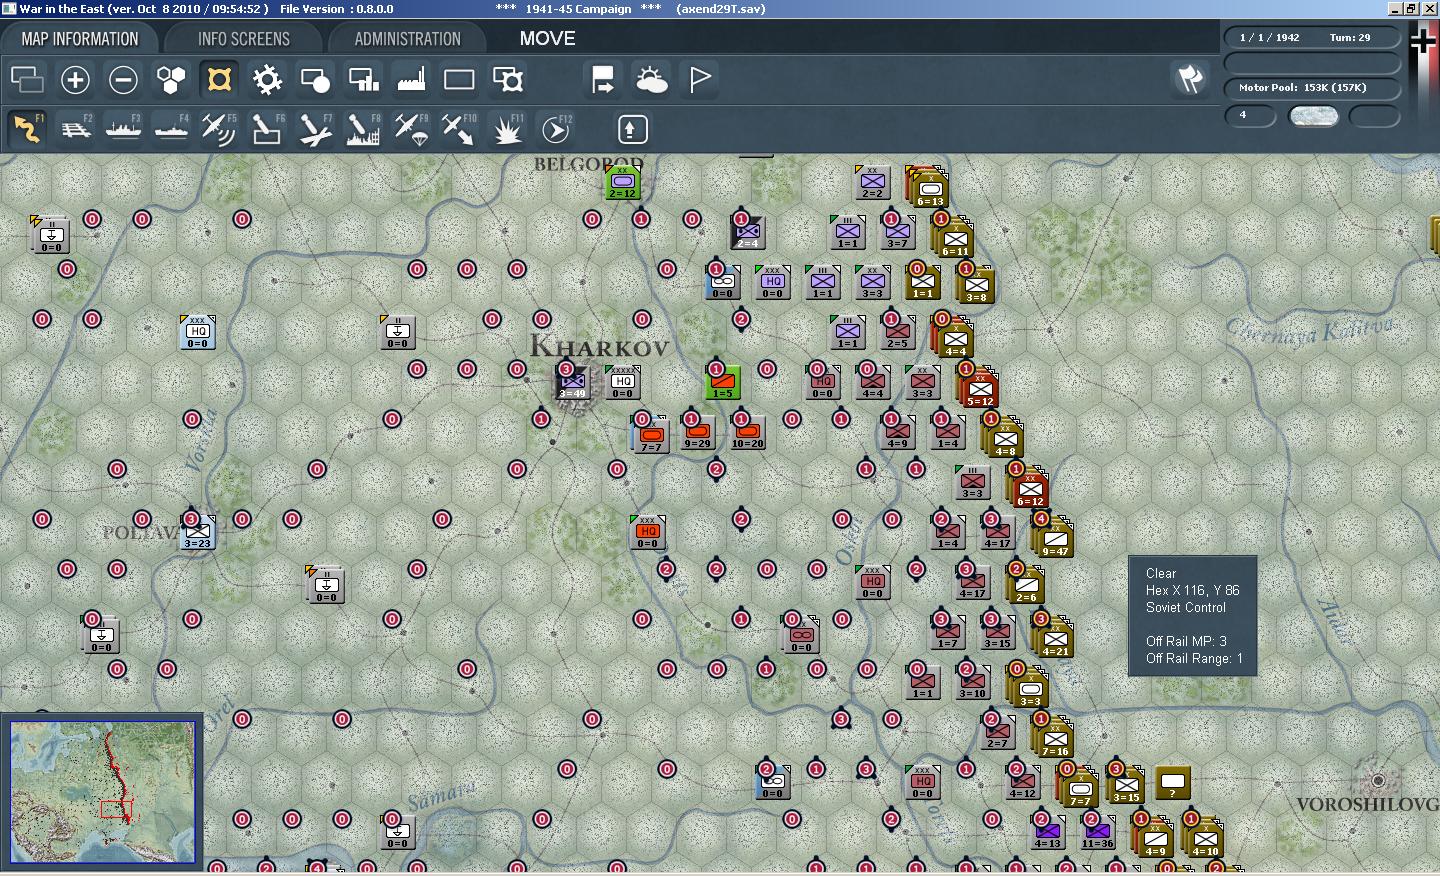This screenshot has width=1440, height=876.
Task: Select the red XXX HQ unit south of Kharkov
Action: (x=647, y=532)
